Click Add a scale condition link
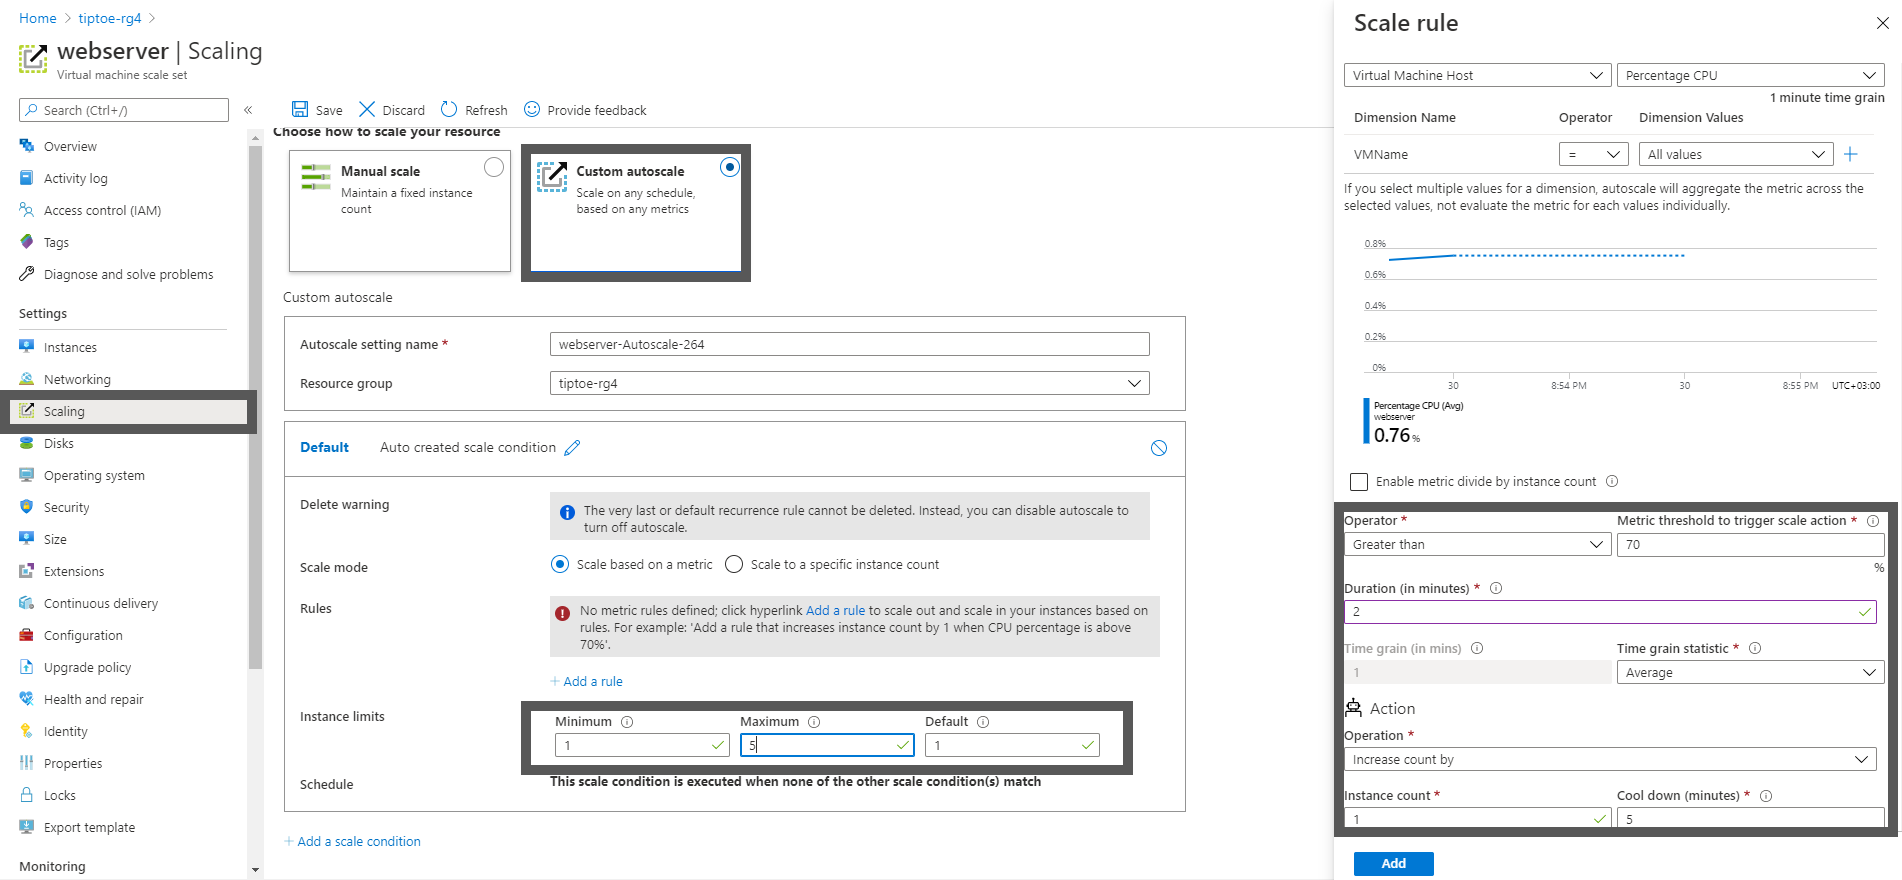Viewport: 1902px width, 880px height. (x=352, y=841)
